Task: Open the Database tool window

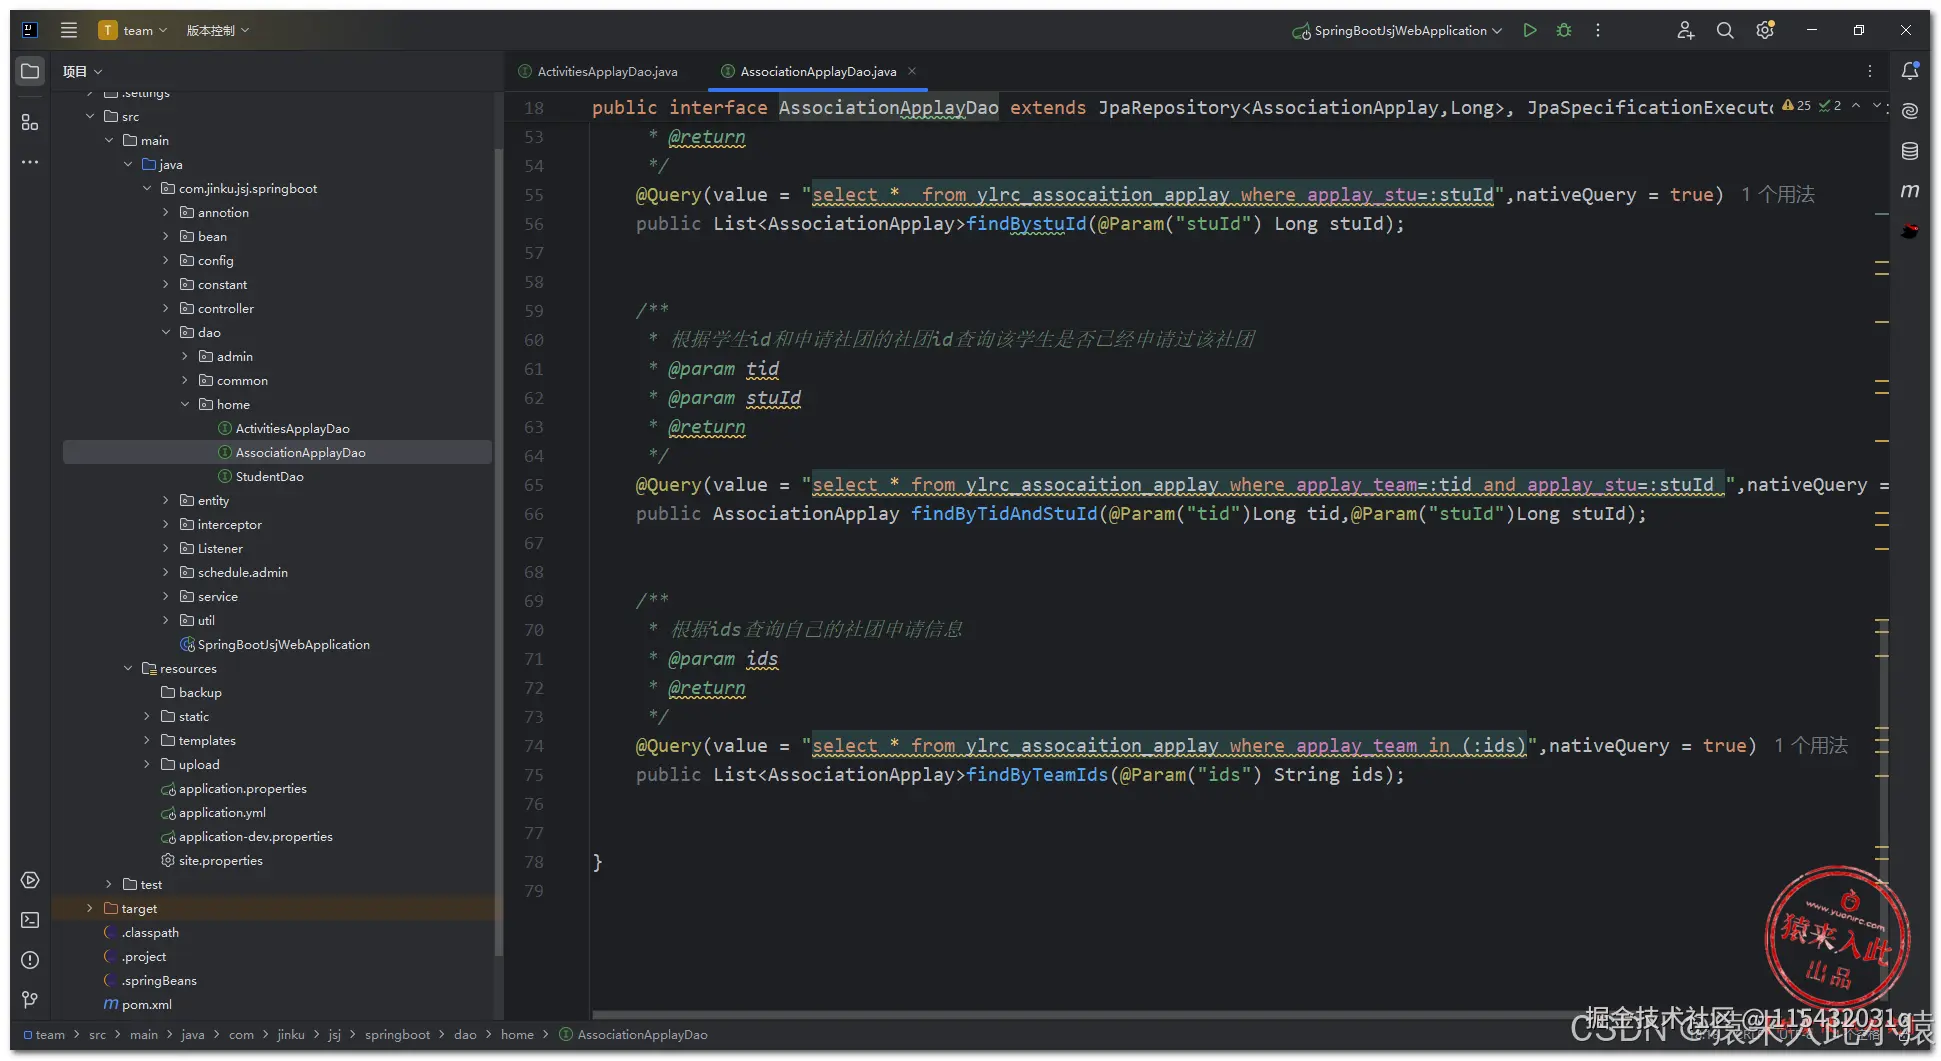Action: (1910, 151)
